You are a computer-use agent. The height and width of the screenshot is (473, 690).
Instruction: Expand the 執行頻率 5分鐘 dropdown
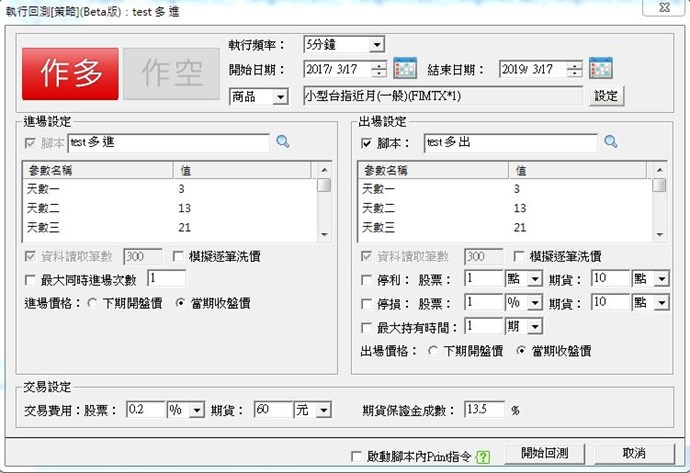click(x=376, y=45)
